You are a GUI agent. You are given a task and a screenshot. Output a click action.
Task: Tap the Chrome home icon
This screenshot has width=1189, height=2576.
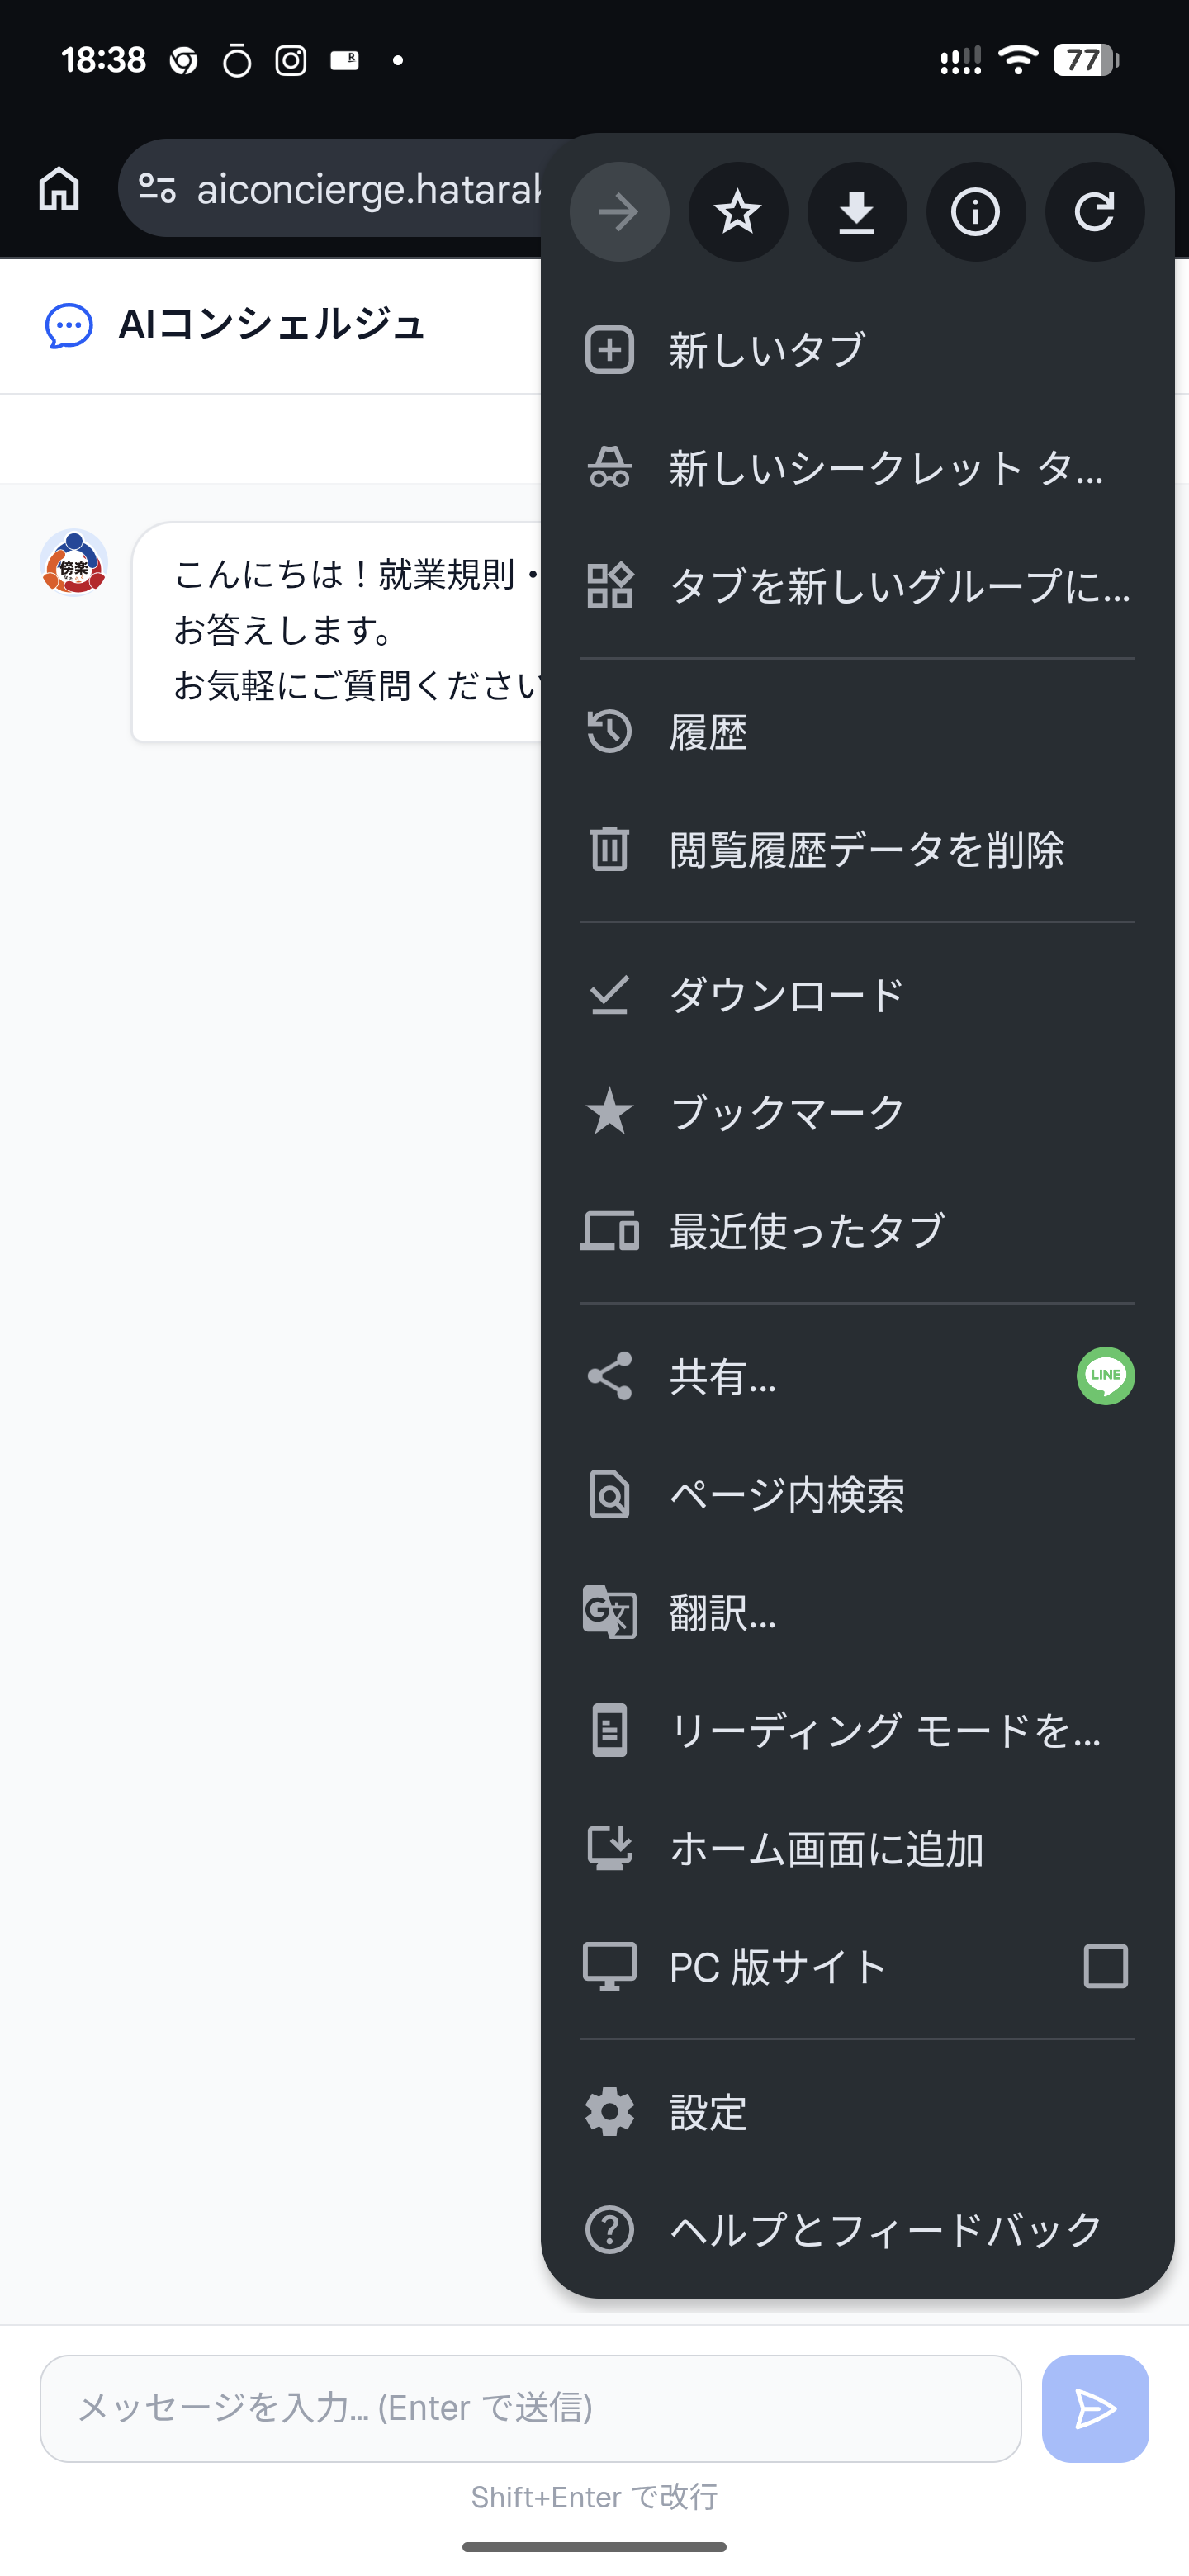tap(57, 188)
